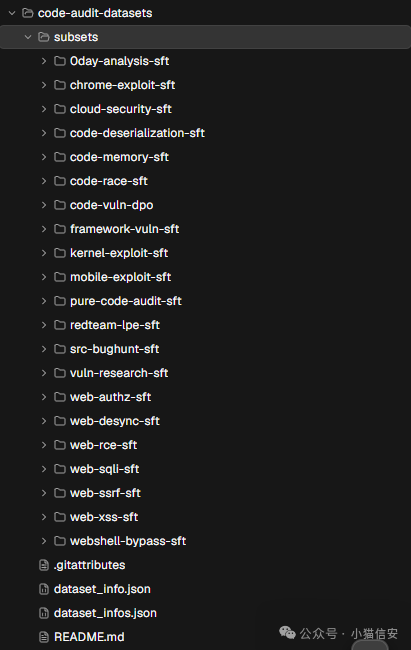Expand the 0day-analysis-sft folder chevron

(44, 61)
